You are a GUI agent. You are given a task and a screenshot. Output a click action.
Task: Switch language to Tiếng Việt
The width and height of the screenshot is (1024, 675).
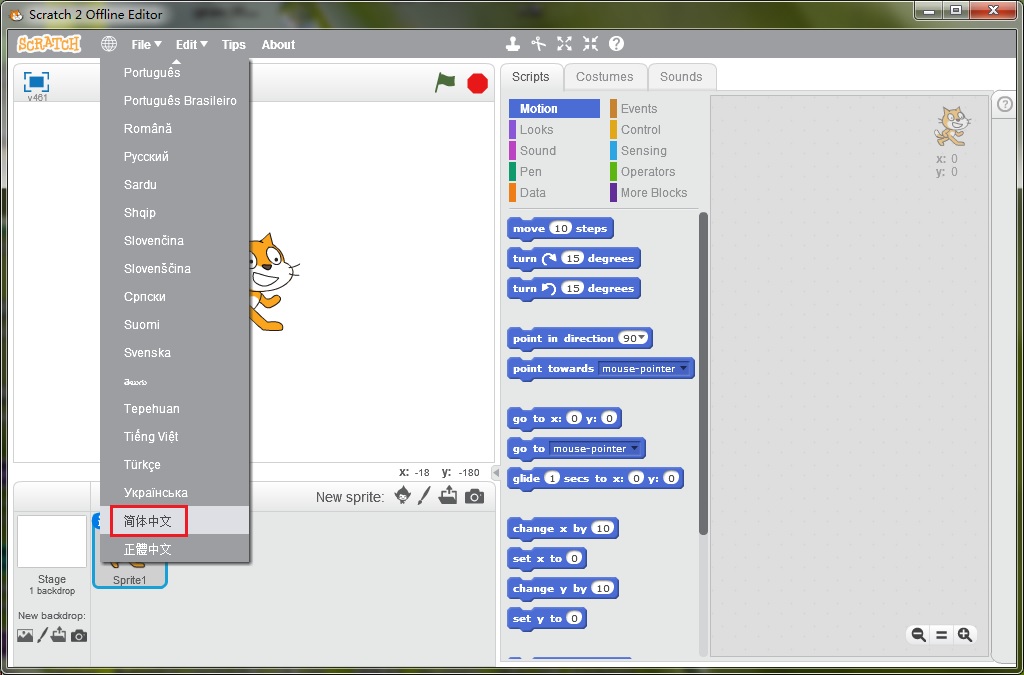coord(175,437)
